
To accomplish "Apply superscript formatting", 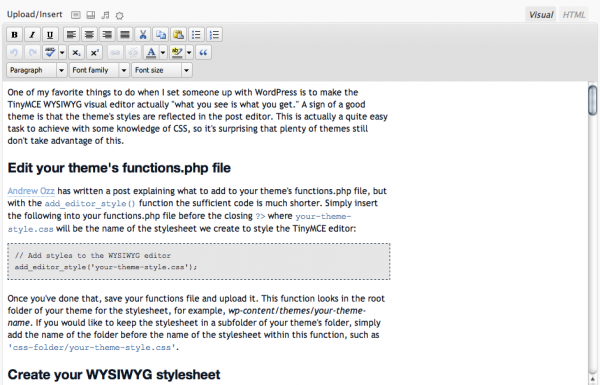I will 94,52.
